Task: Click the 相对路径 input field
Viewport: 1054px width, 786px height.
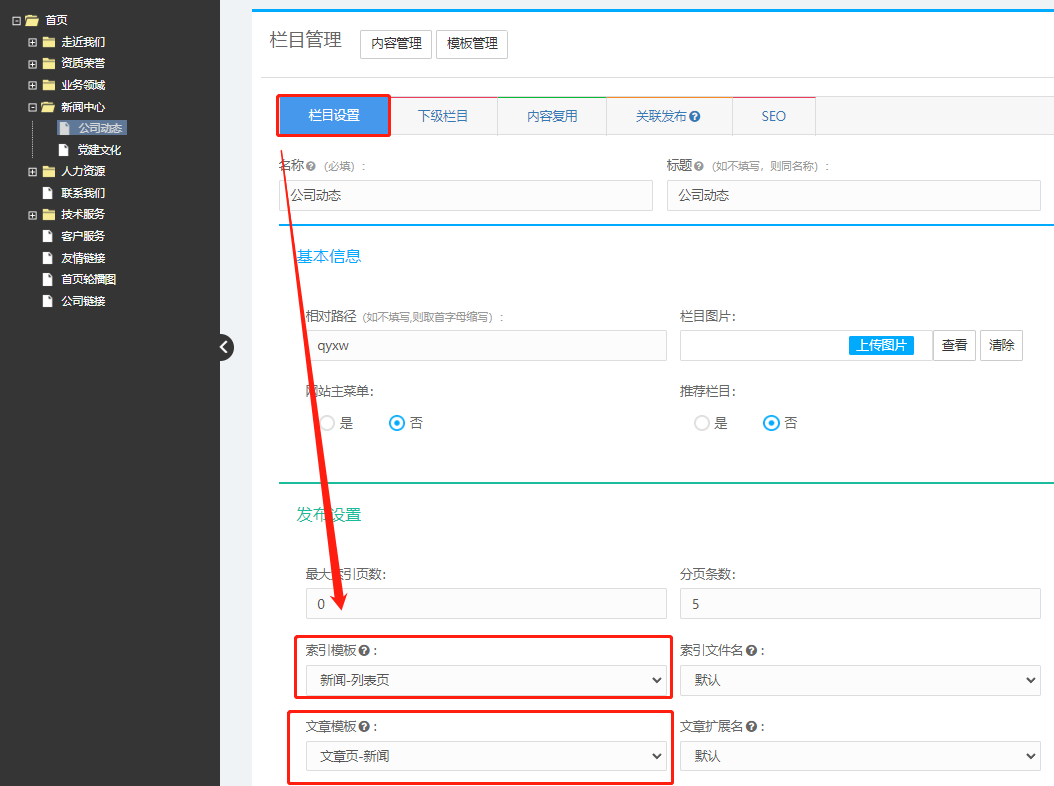Action: [x=486, y=345]
